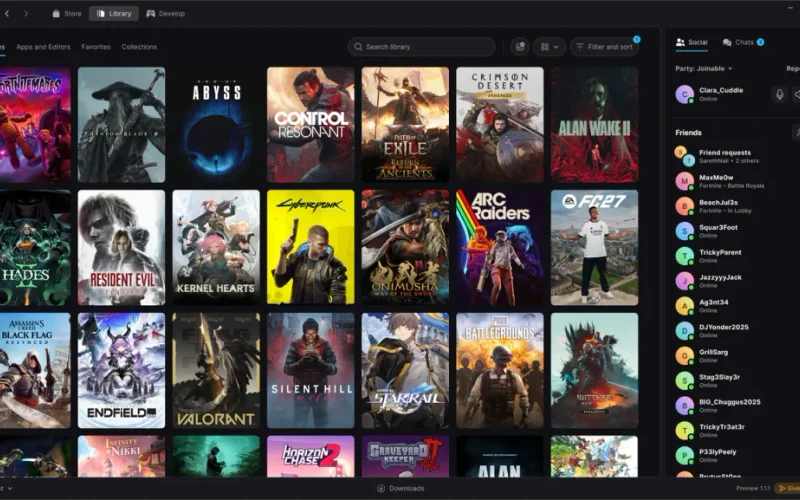800x500 pixels.
Task: Click the magnifier icon in search
Action: pos(358,47)
